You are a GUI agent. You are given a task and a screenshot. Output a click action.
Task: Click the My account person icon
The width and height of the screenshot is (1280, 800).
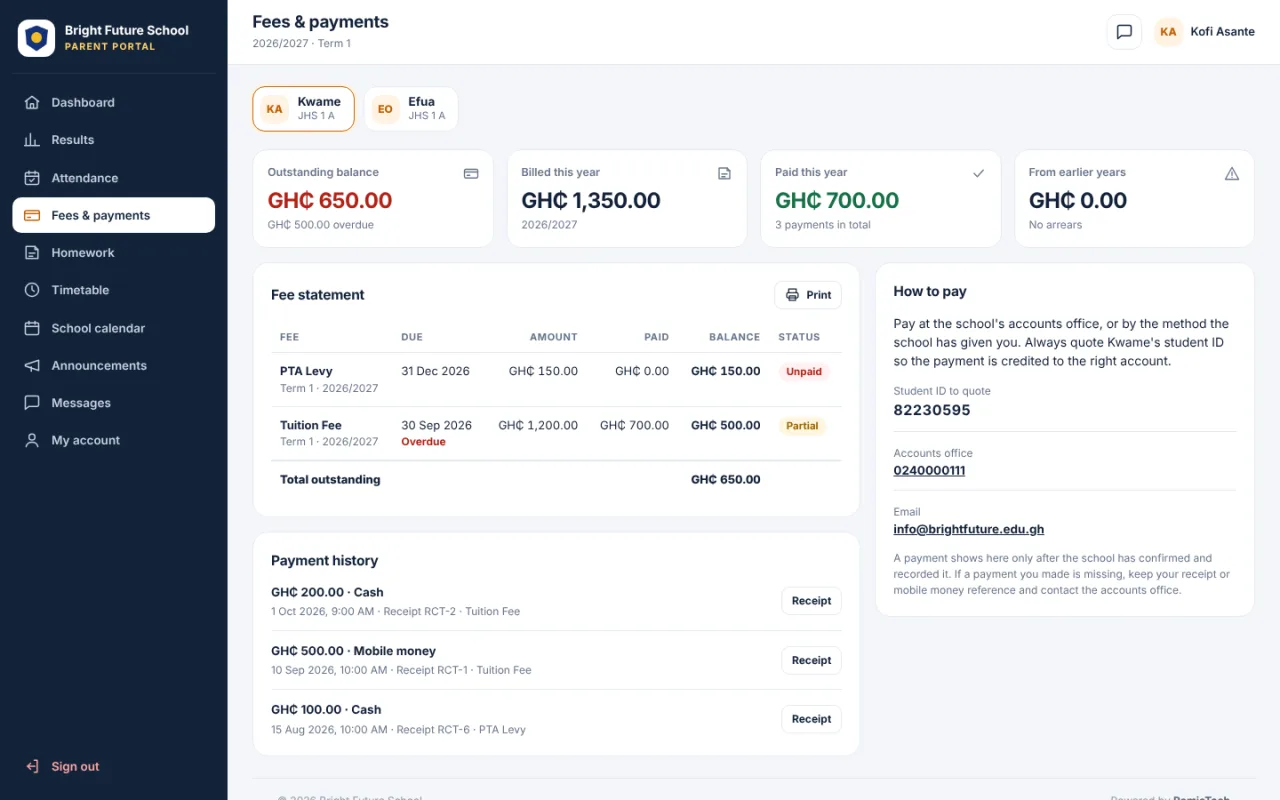click(x=32, y=440)
